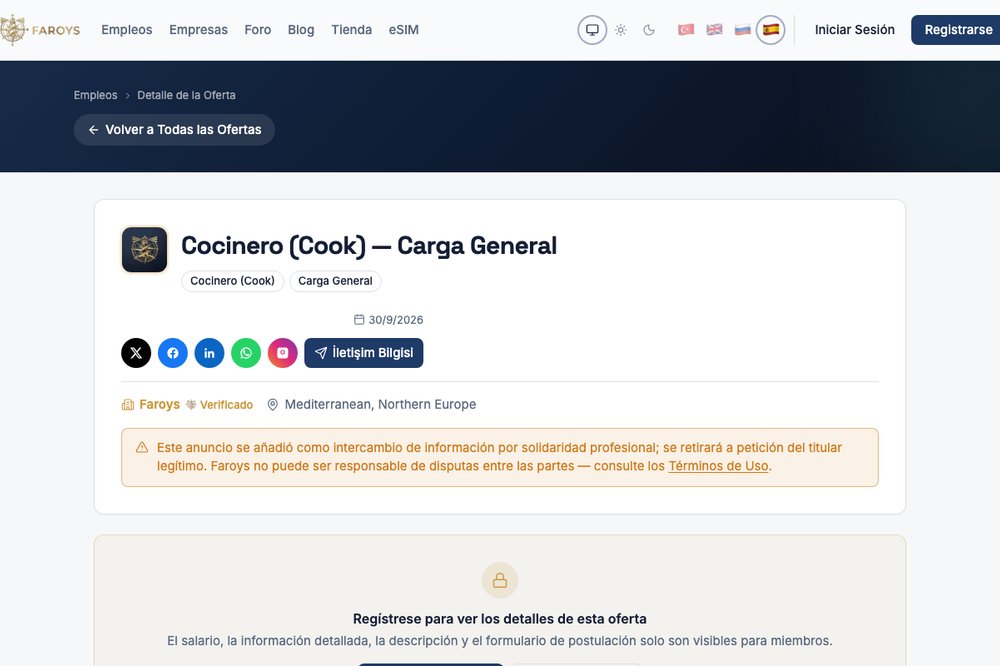Open the eSIM navigation item

tap(404, 30)
